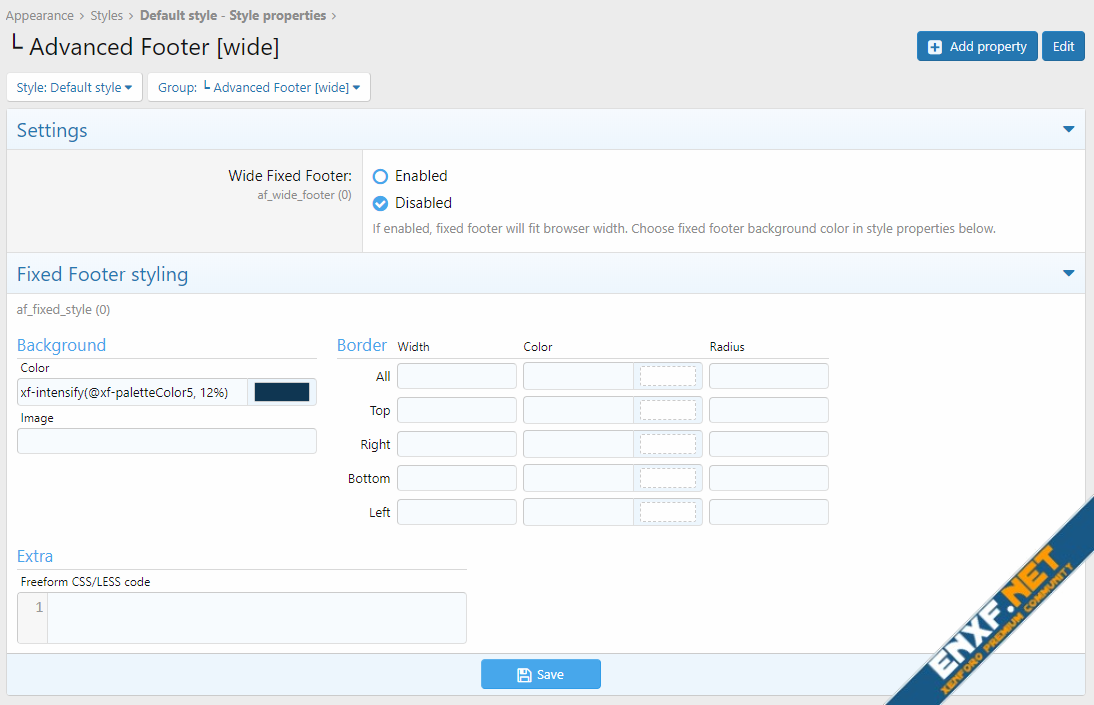Click the af_wide_footer (0) label
The image size is (1094, 705).
tap(304, 195)
